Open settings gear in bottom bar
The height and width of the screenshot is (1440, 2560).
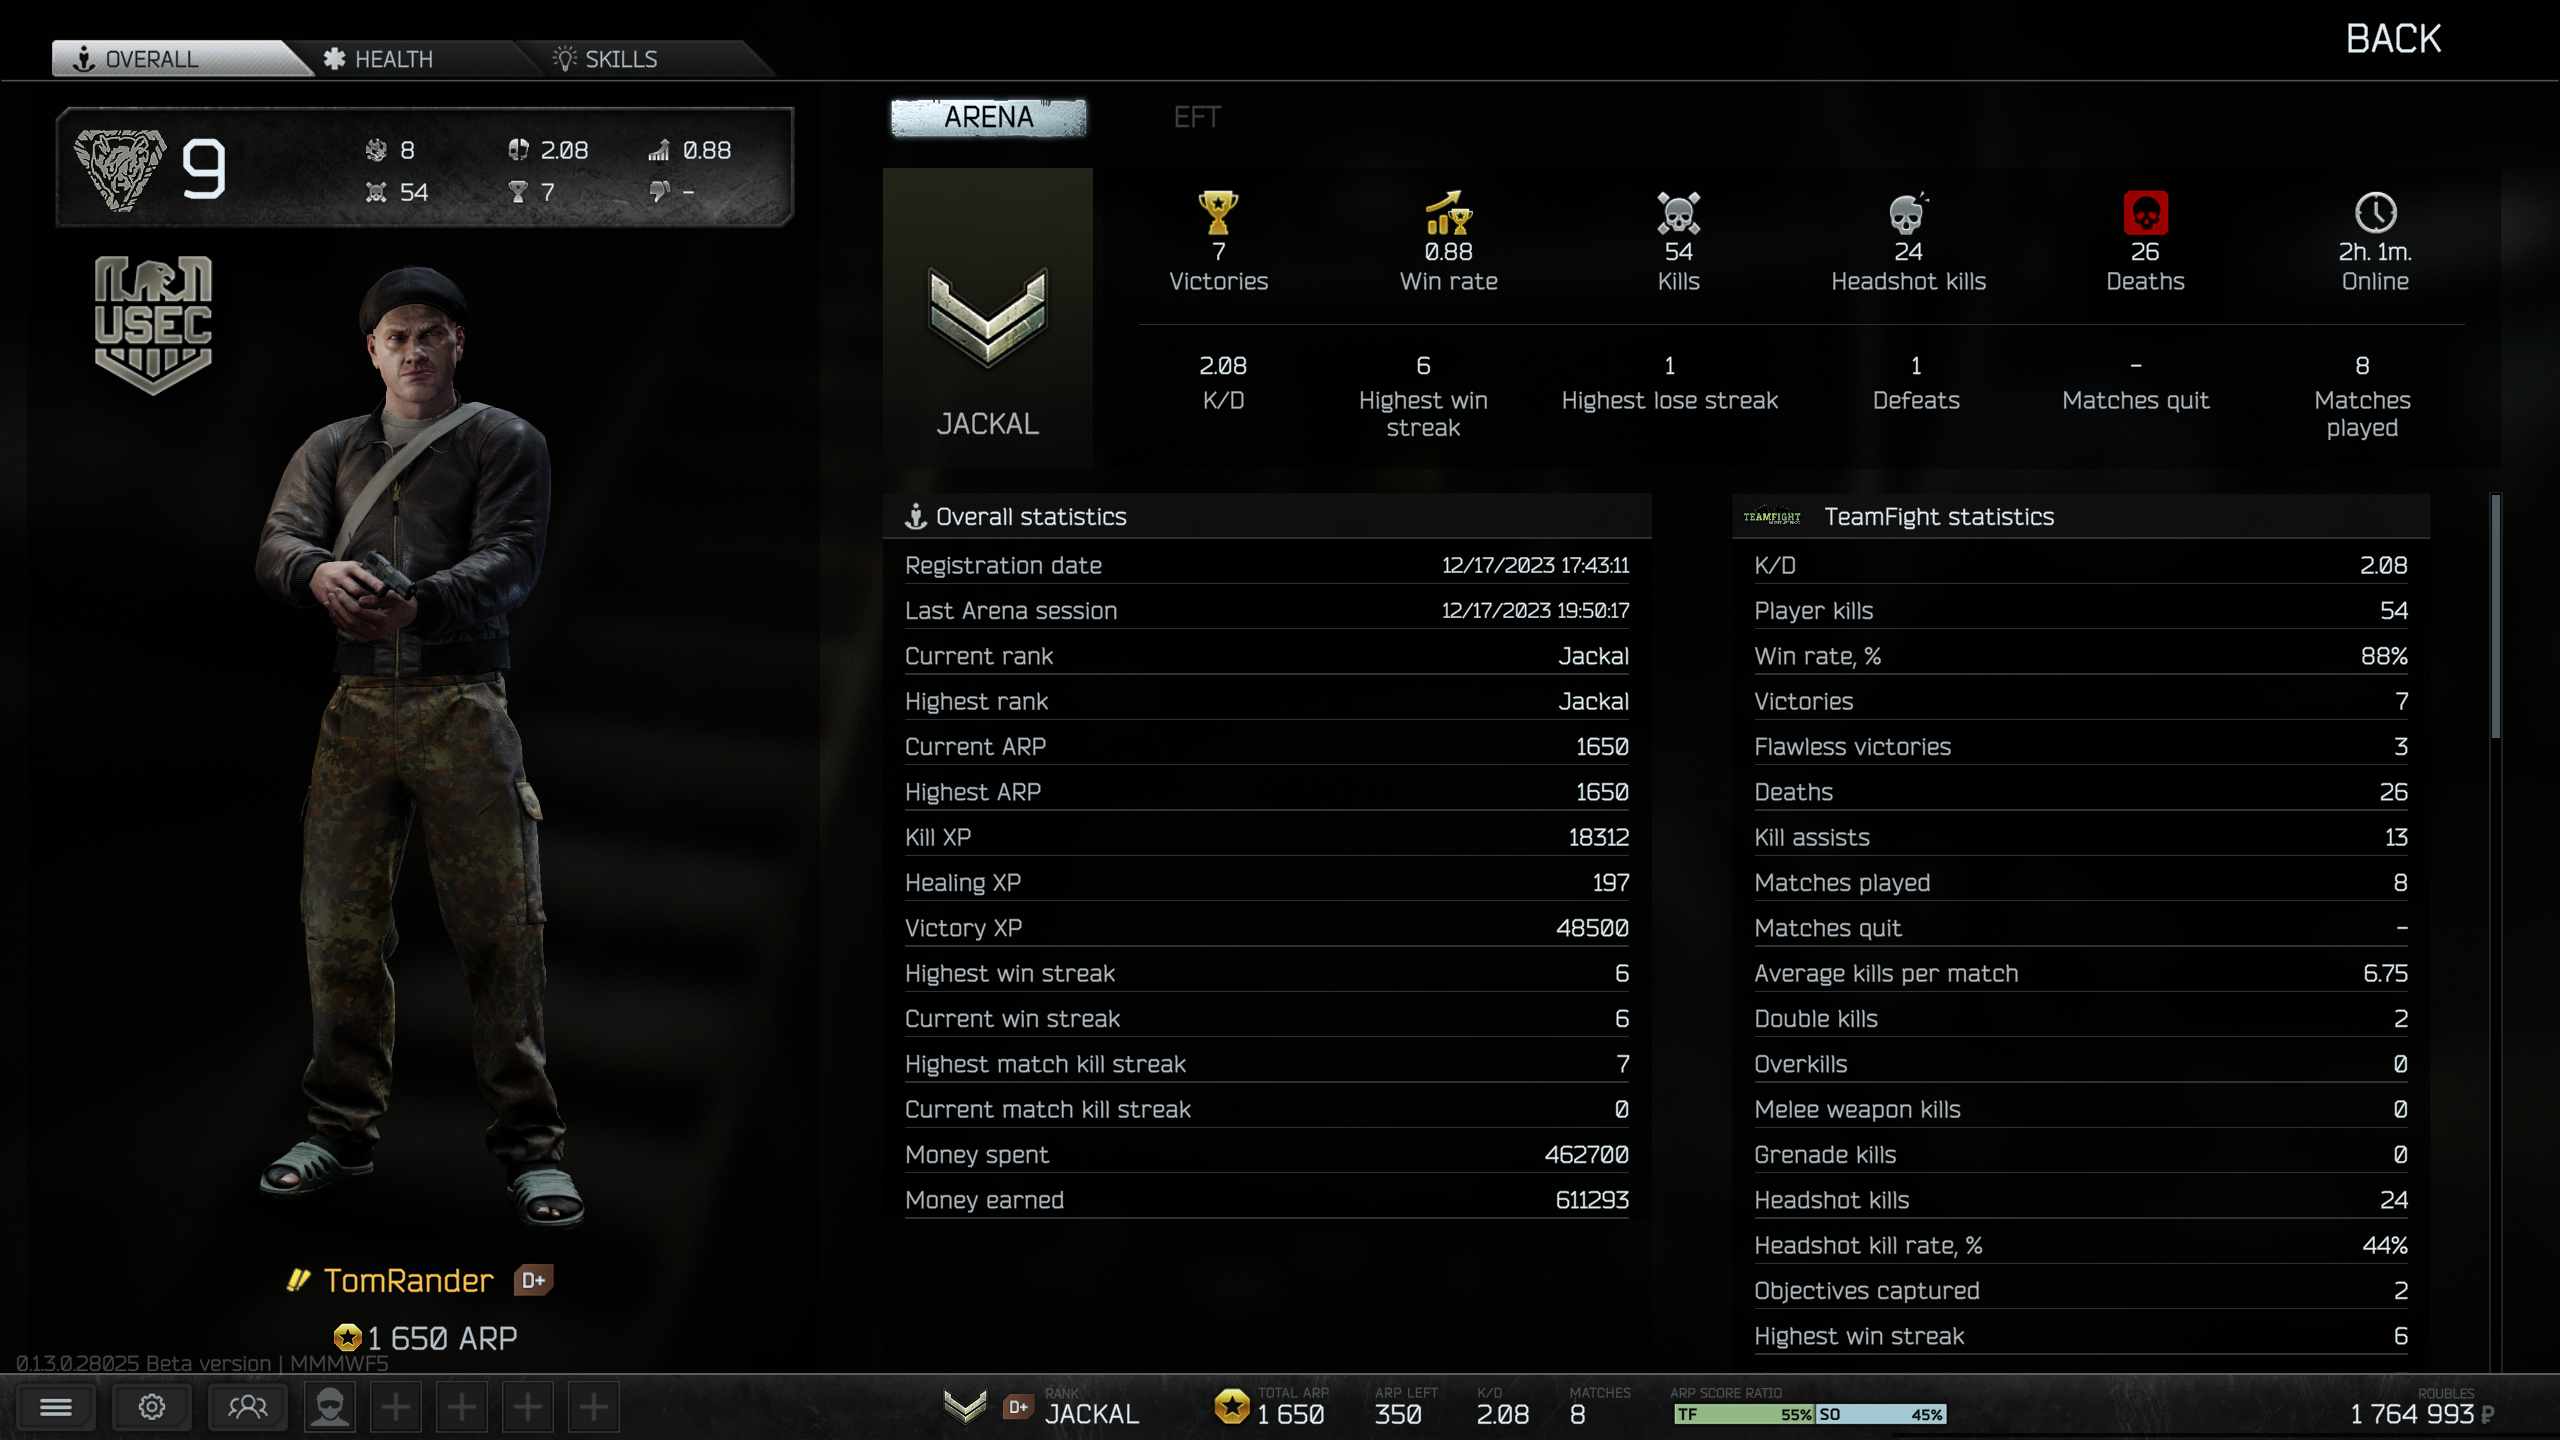[x=152, y=1407]
